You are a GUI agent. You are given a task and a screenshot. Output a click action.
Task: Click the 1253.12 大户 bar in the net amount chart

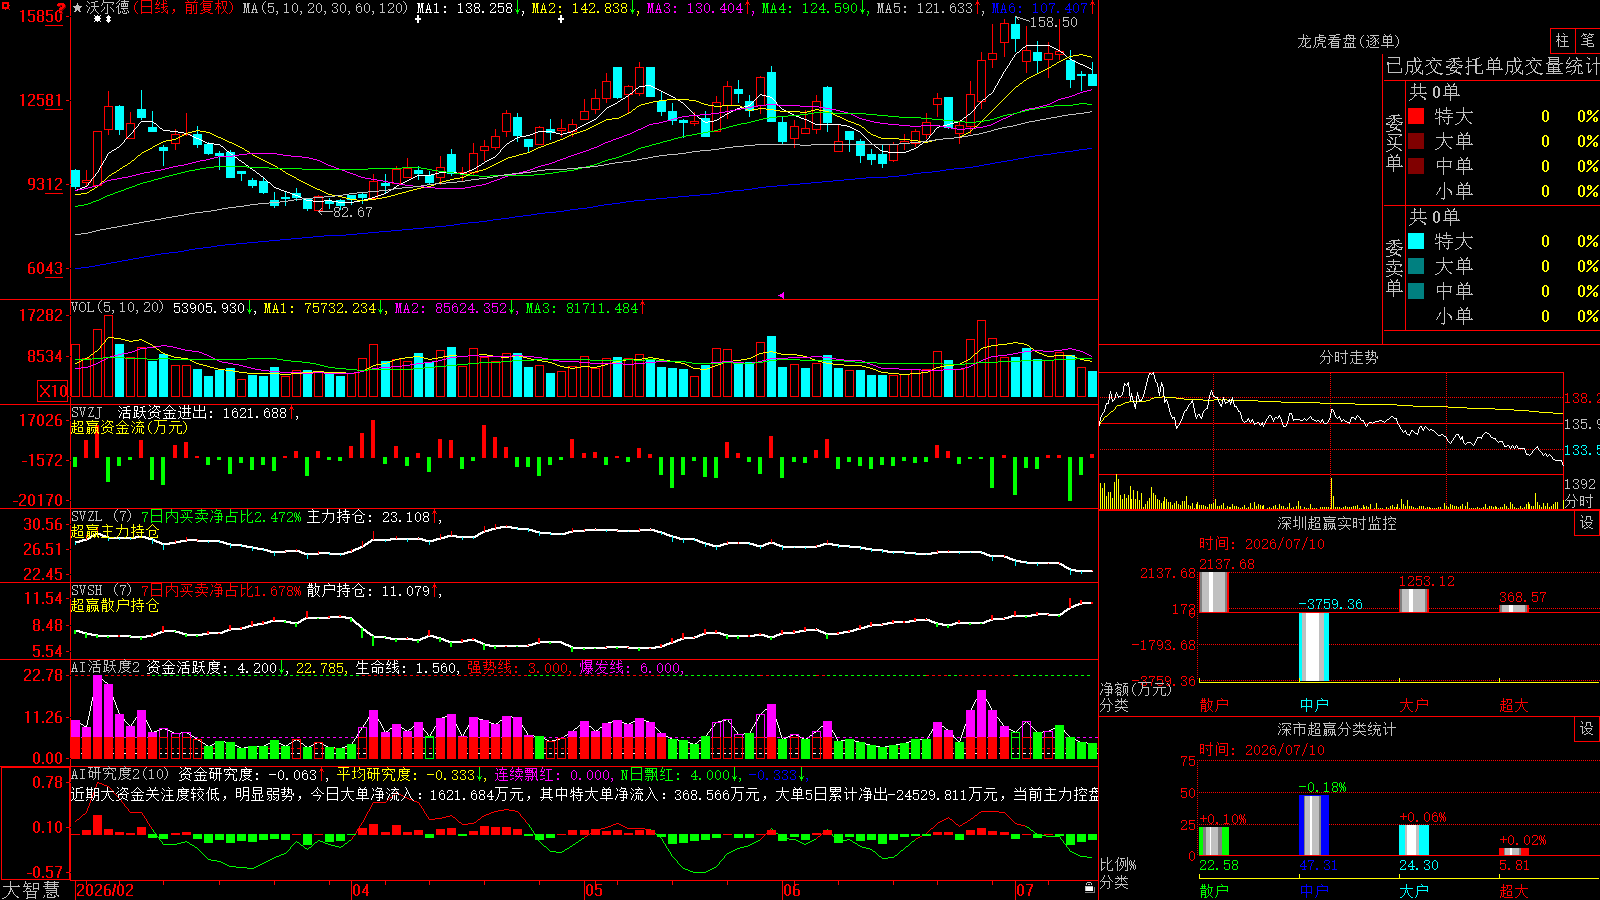[x=1414, y=600]
